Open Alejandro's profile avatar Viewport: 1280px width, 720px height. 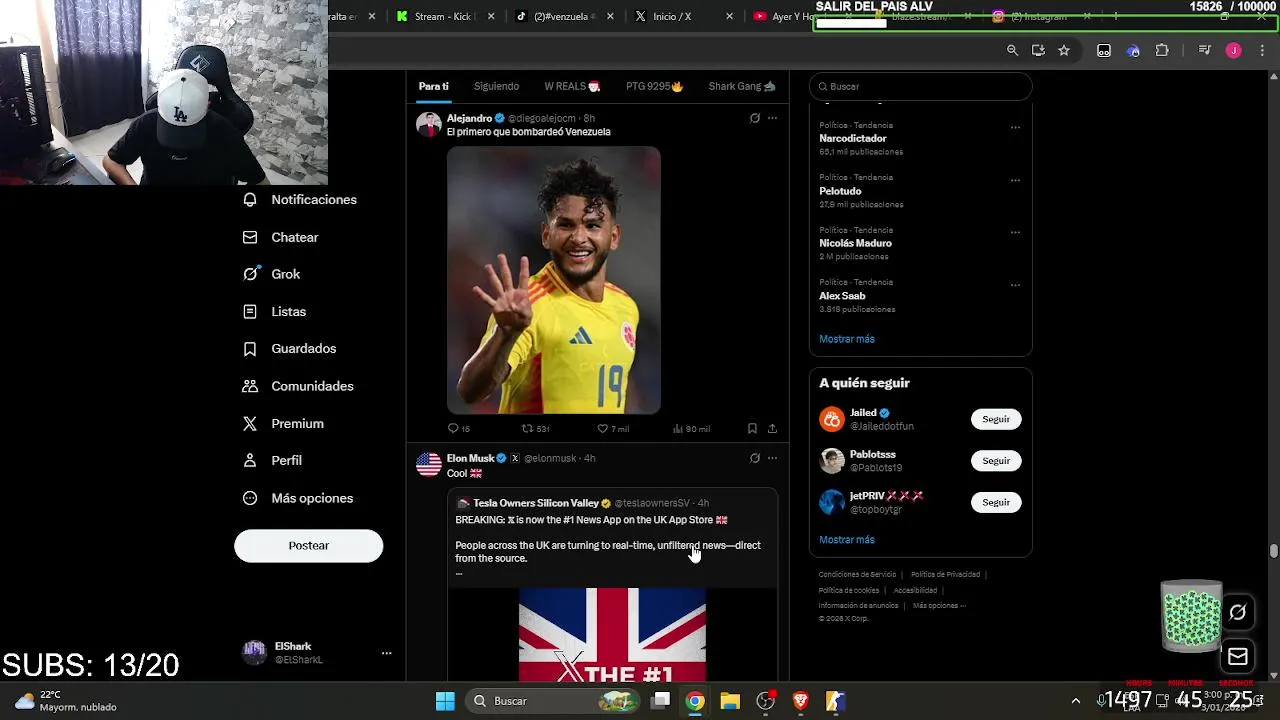point(429,124)
